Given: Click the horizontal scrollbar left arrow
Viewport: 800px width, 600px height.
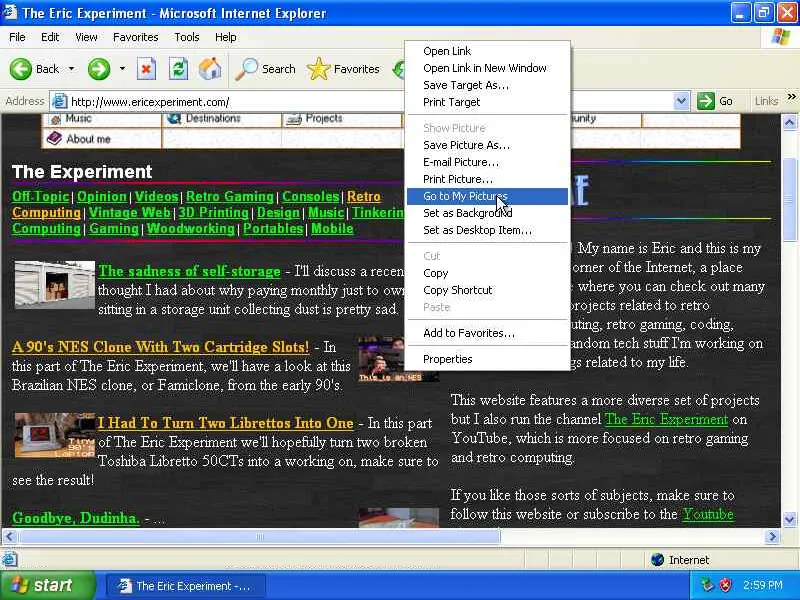Looking at the screenshot, I should (x=10, y=536).
